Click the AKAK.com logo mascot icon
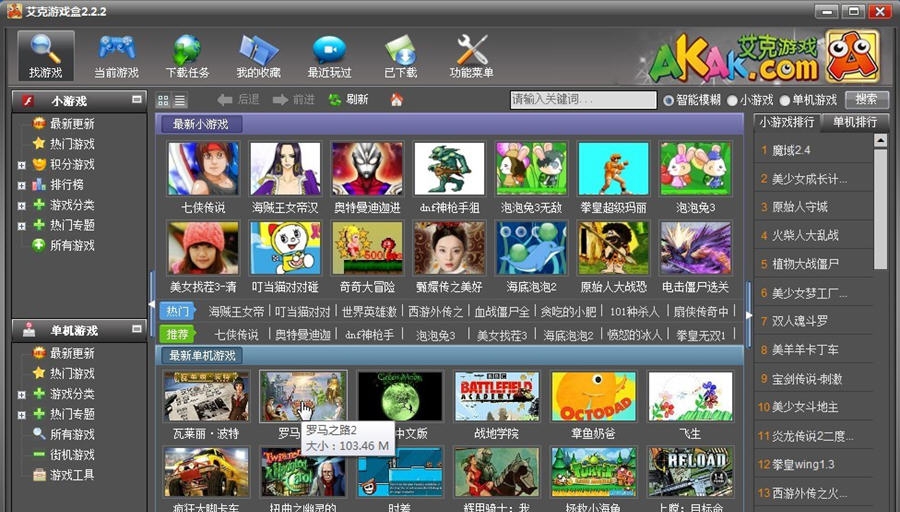900x512 pixels. pos(852,56)
